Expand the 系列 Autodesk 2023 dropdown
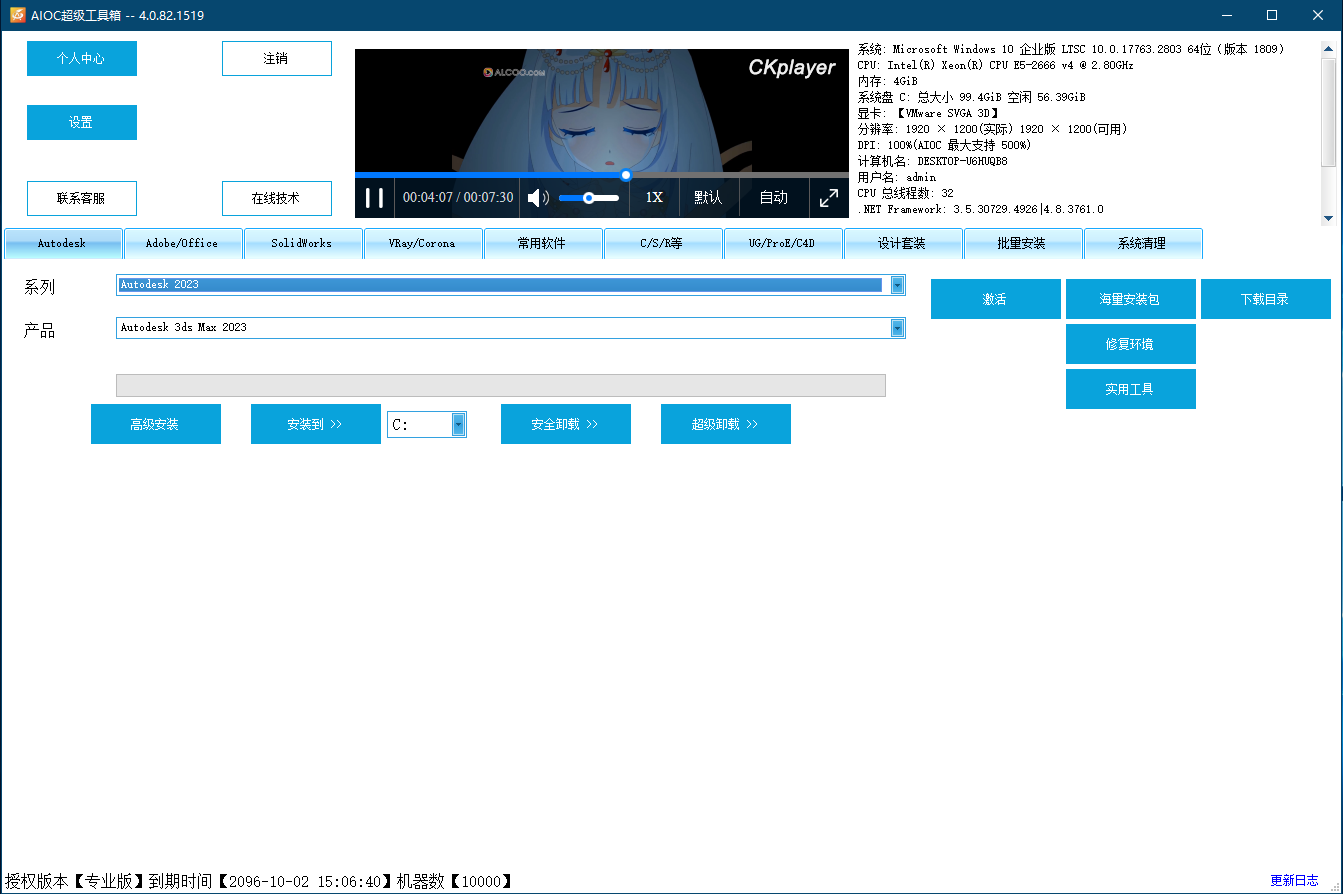This screenshot has height=894, width=1343. (x=897, y=285)
